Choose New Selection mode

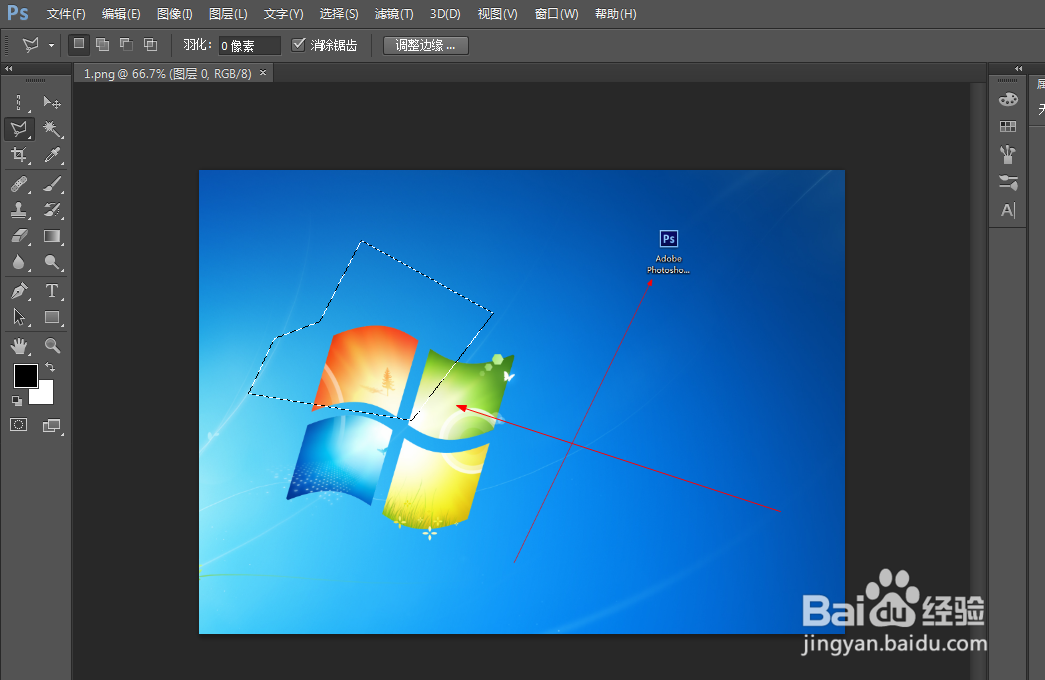point(79,44)
